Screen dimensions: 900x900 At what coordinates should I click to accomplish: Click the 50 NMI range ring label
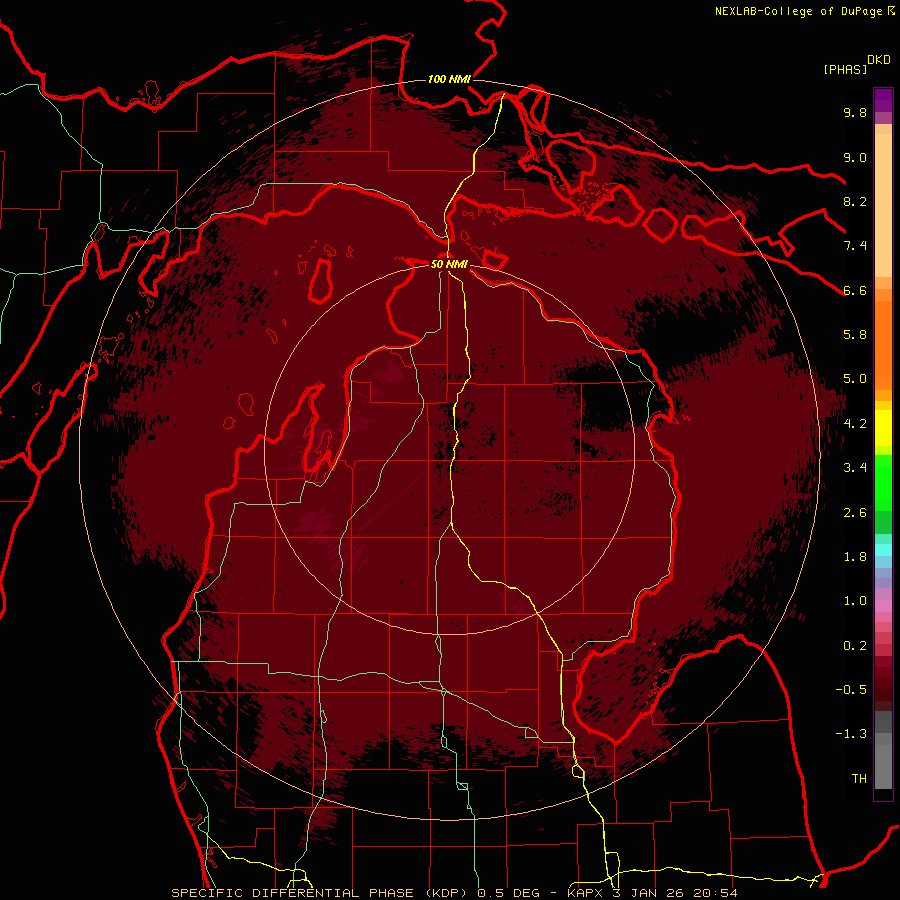[449, 264]
